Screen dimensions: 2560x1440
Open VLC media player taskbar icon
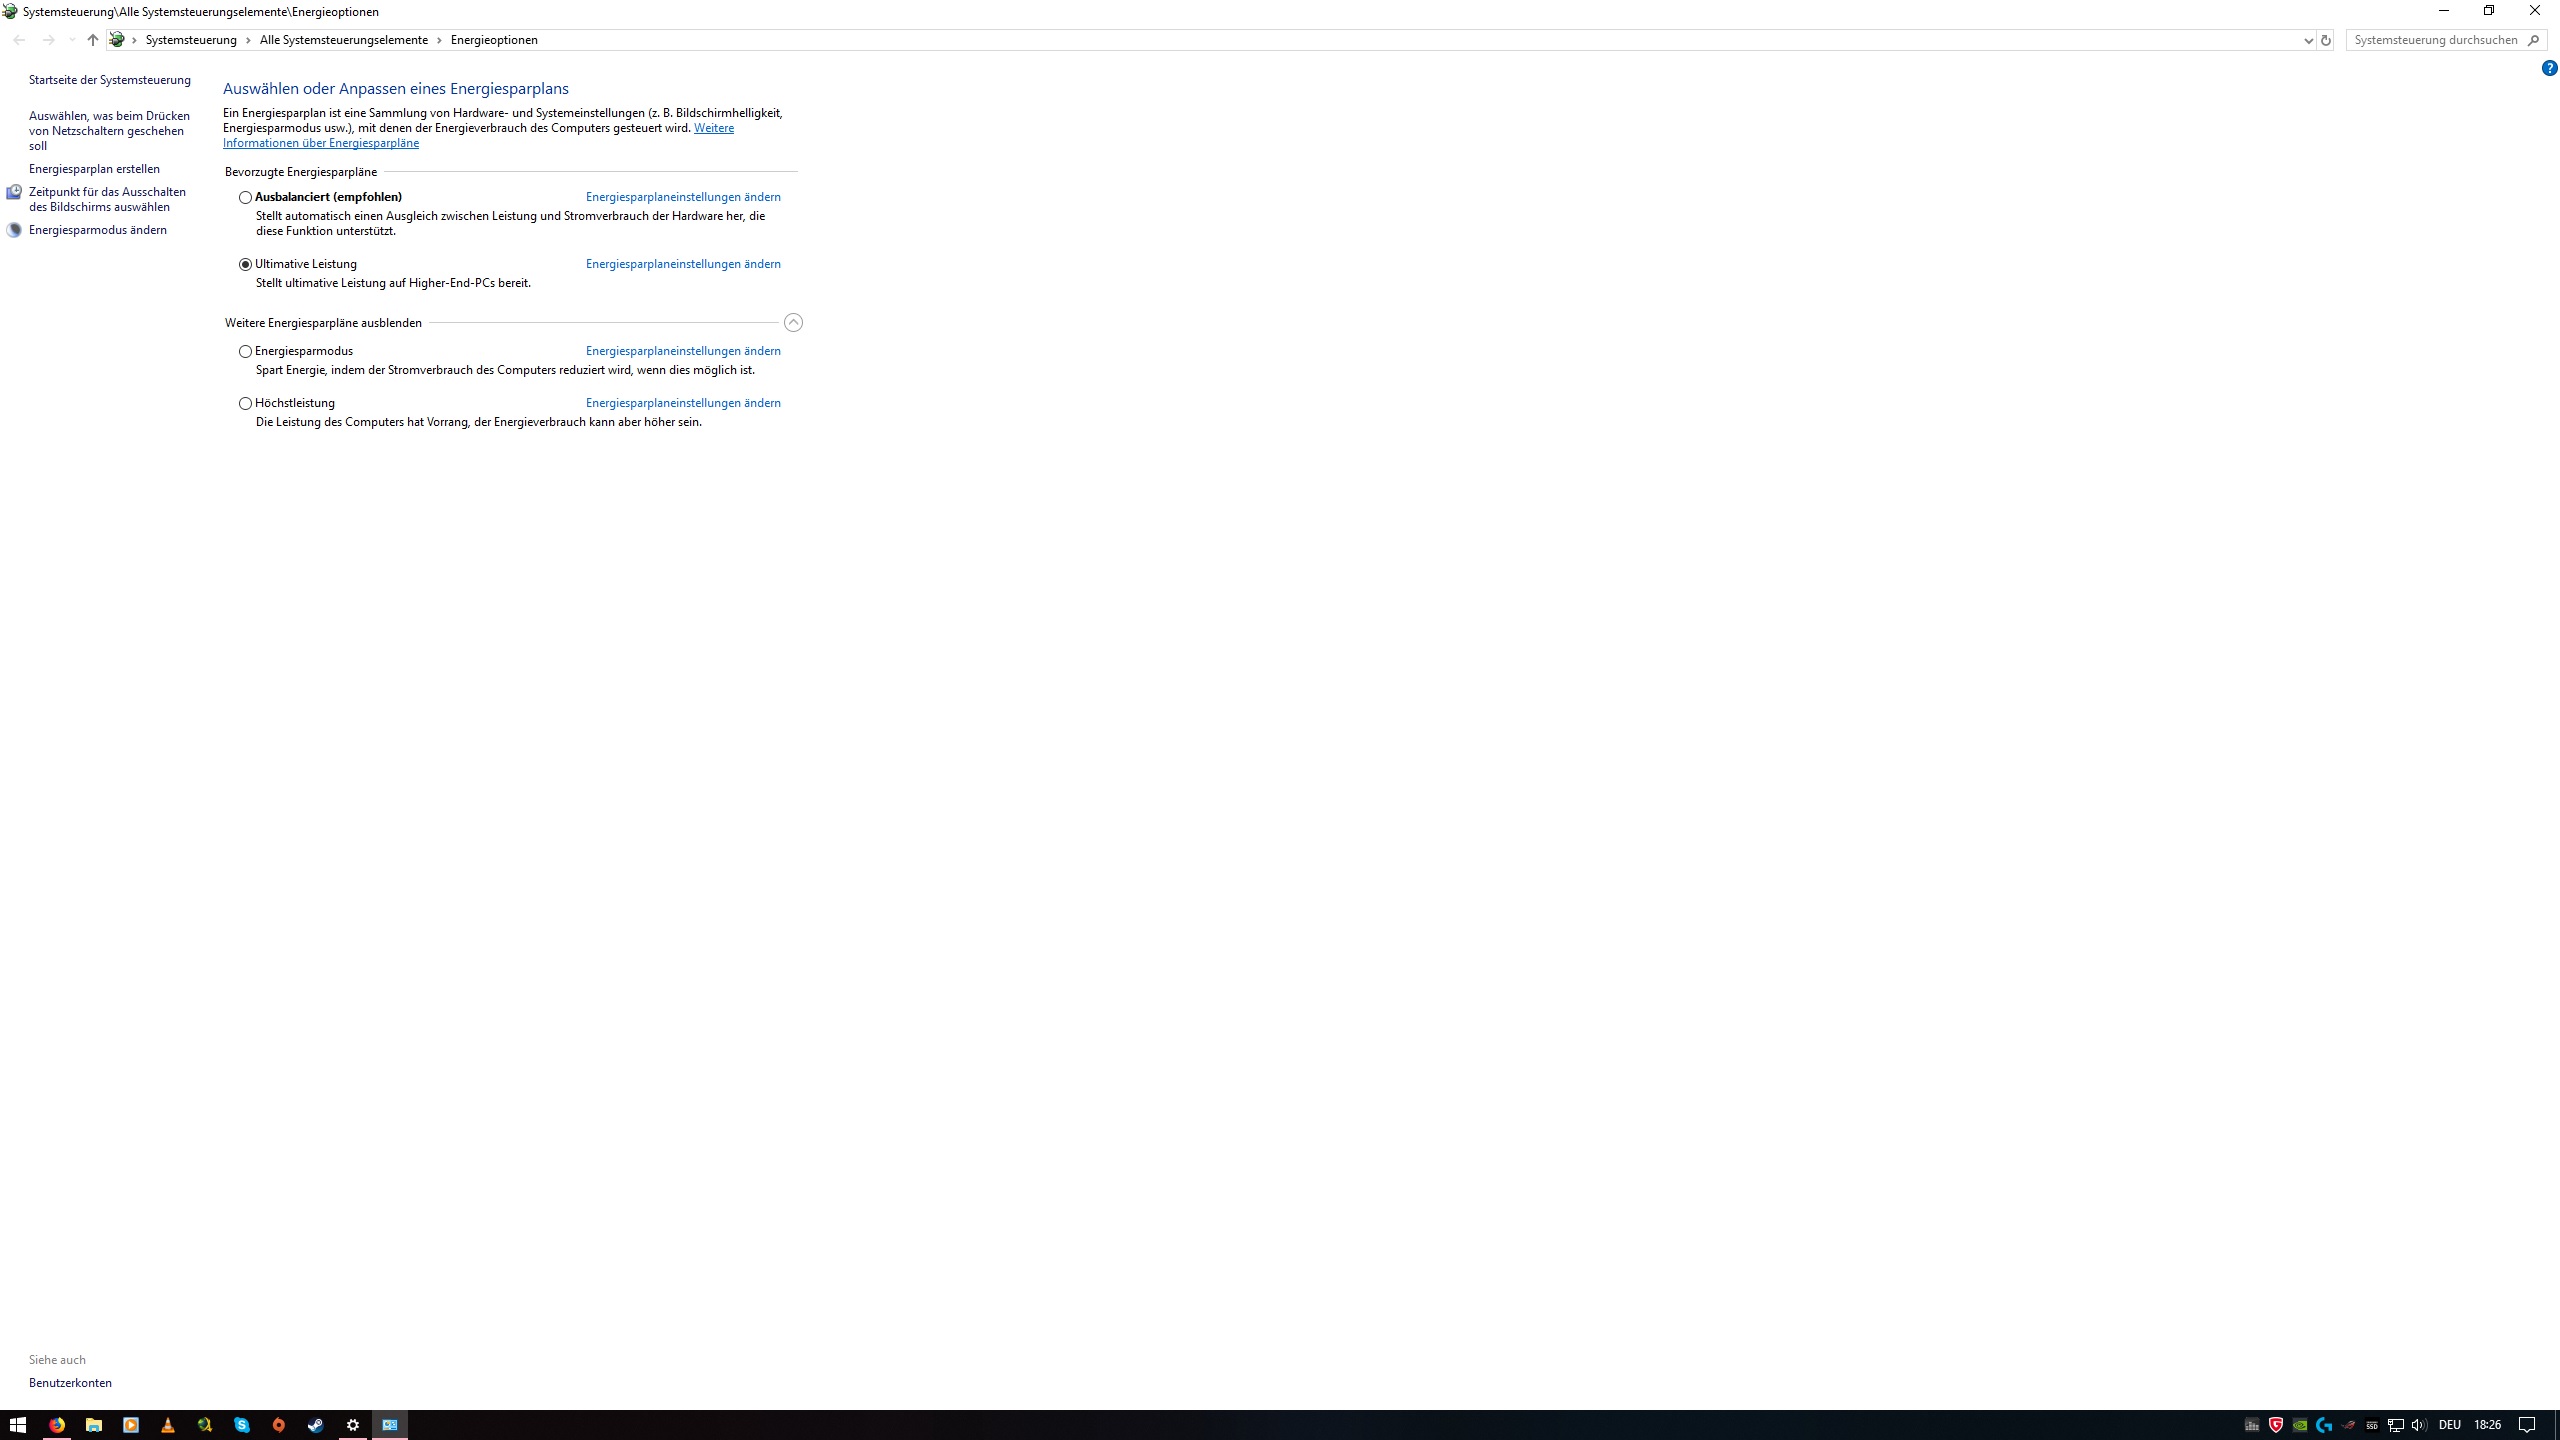pyautogui.click(x=168, y=1425)
